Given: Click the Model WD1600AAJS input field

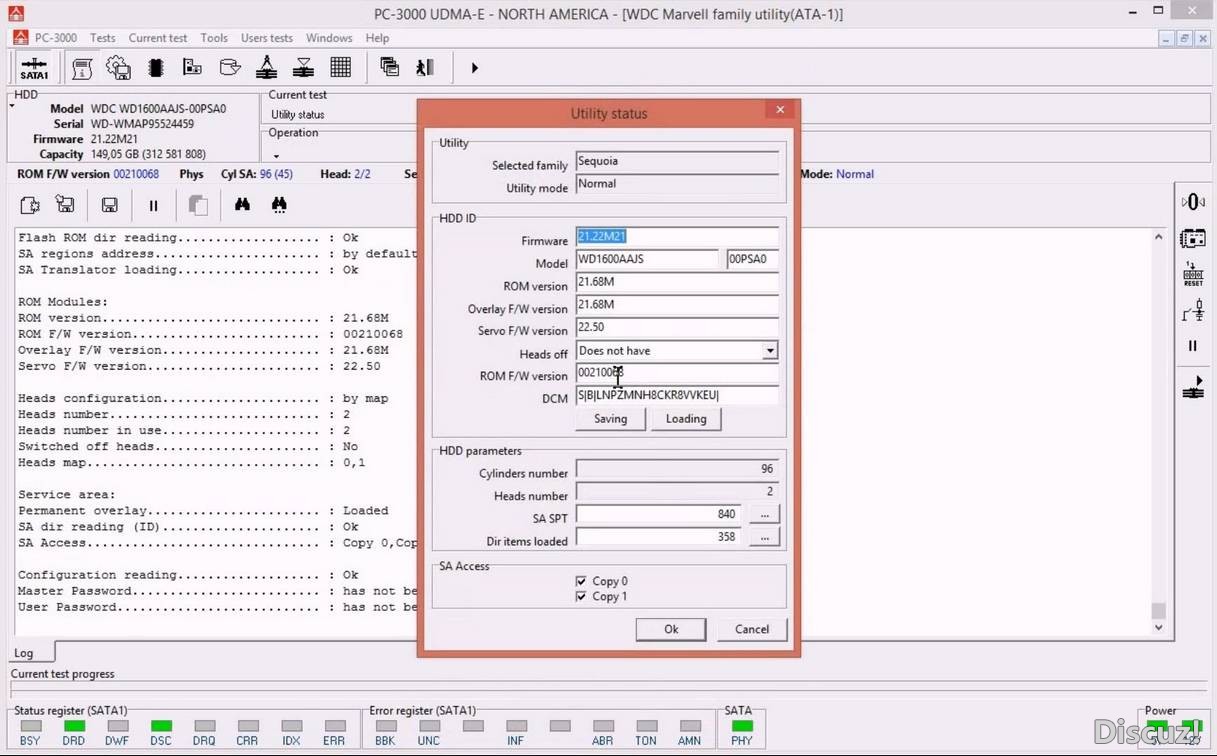Looking at the screenshot, I should pyautogui.click(x=648, y=259).
